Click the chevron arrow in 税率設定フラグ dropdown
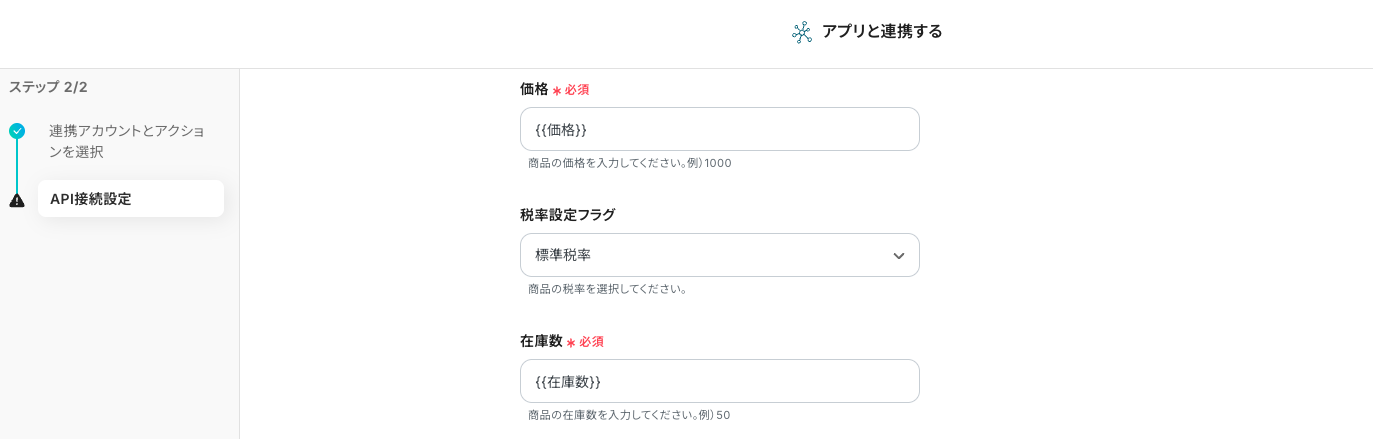Image resolution: width=1373 pixels, height=439 pixels. (x=898, y=256)
